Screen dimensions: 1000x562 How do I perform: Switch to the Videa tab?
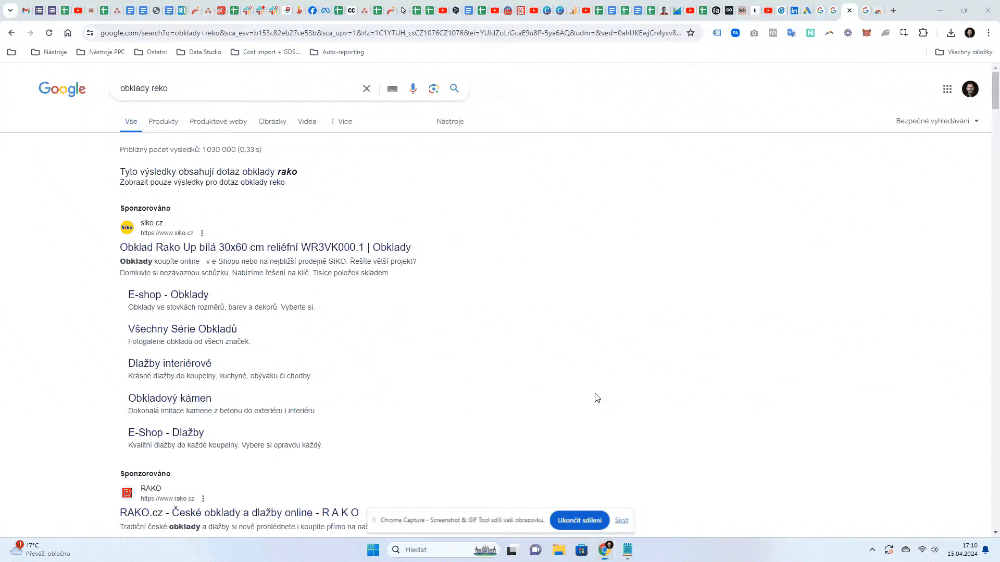point(307,121)
